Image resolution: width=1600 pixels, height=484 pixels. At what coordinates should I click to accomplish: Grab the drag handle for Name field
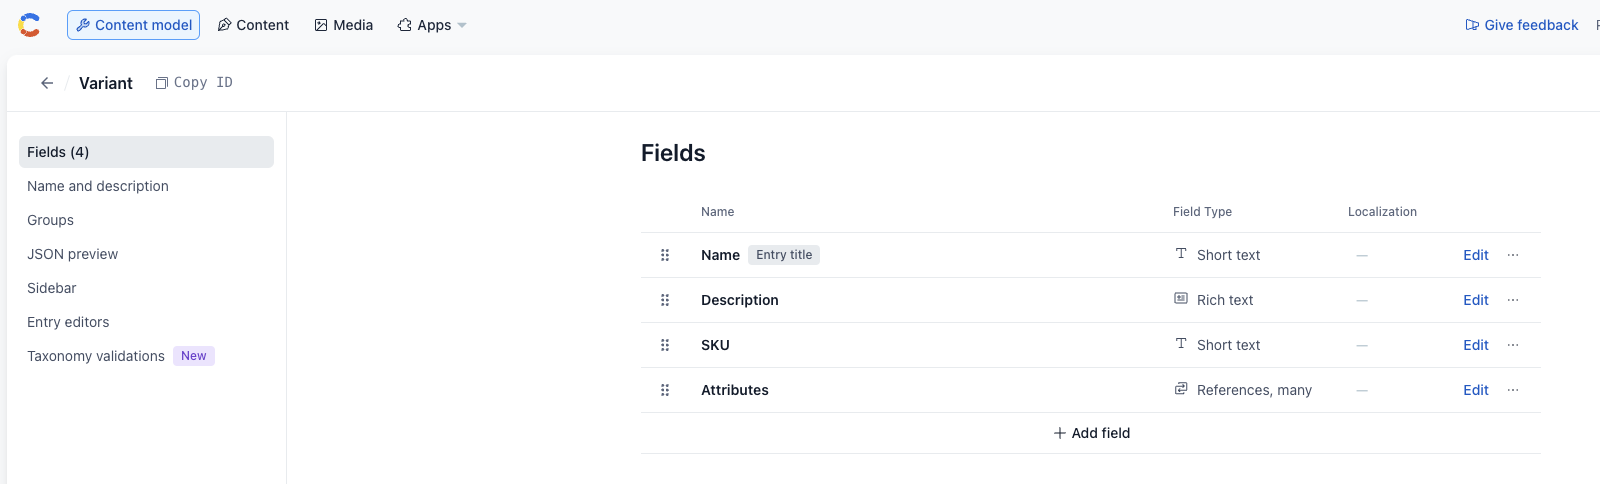coord(665,255)
